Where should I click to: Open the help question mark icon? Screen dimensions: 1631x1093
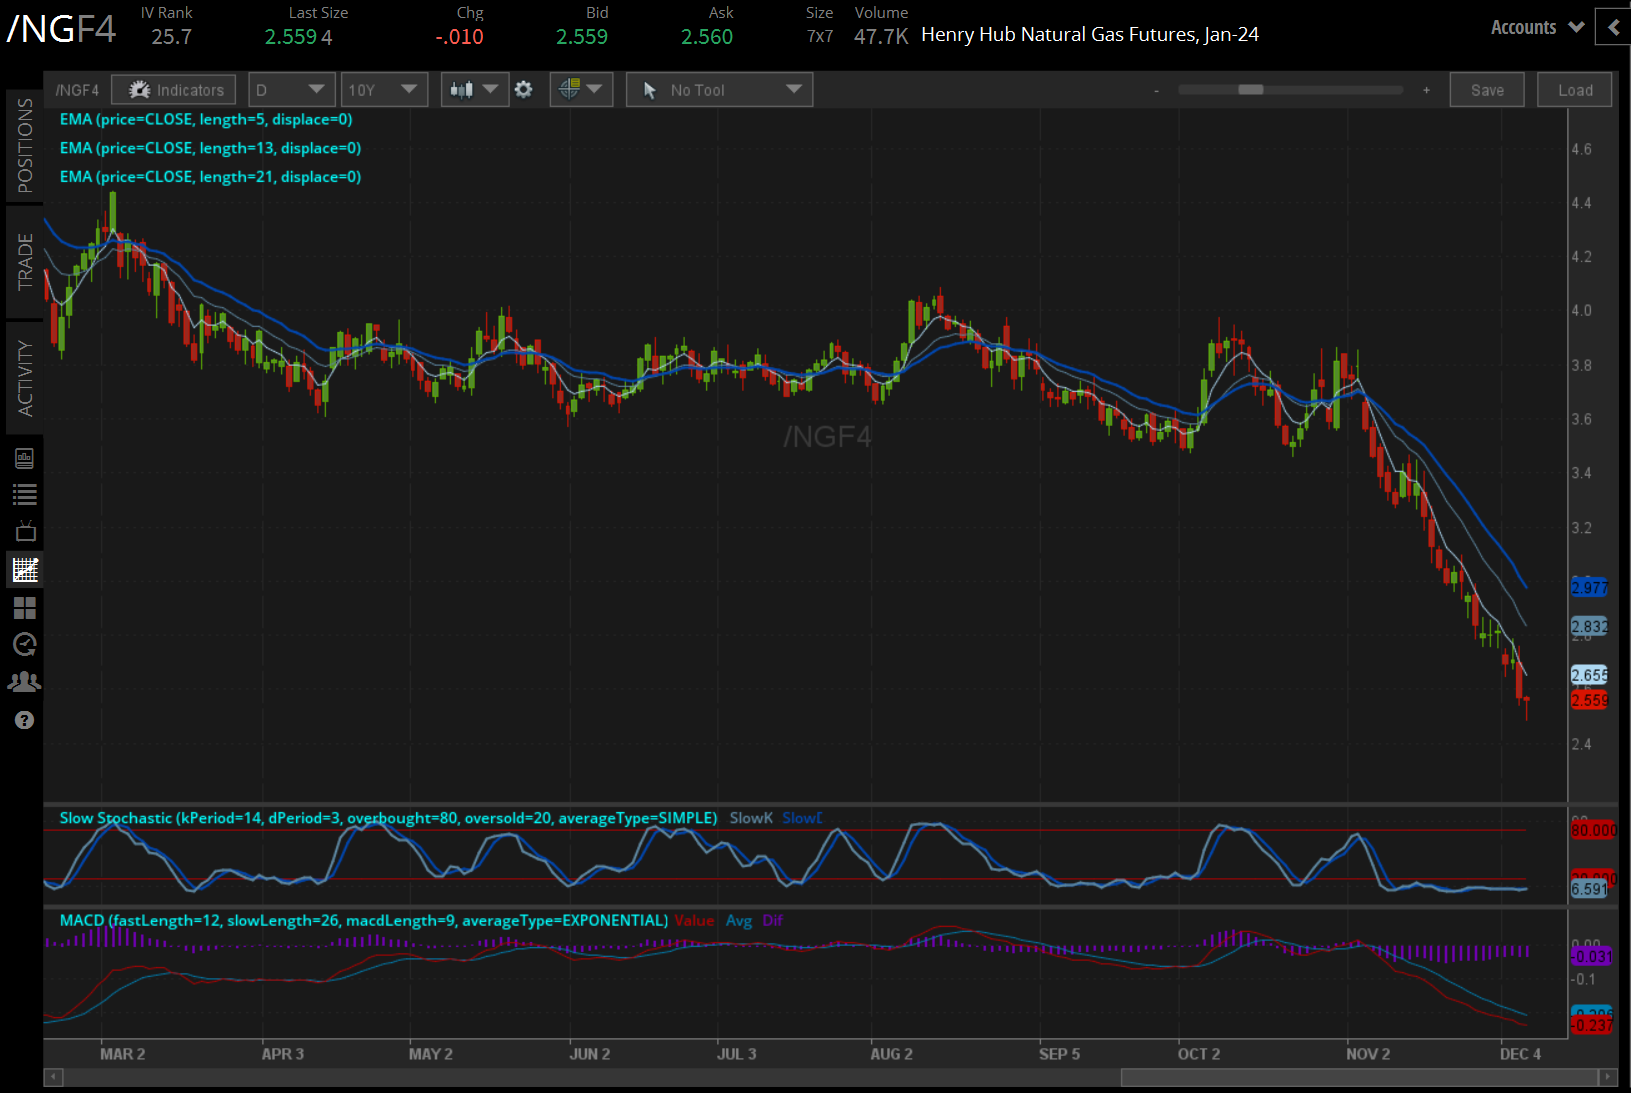pos(25,720)
